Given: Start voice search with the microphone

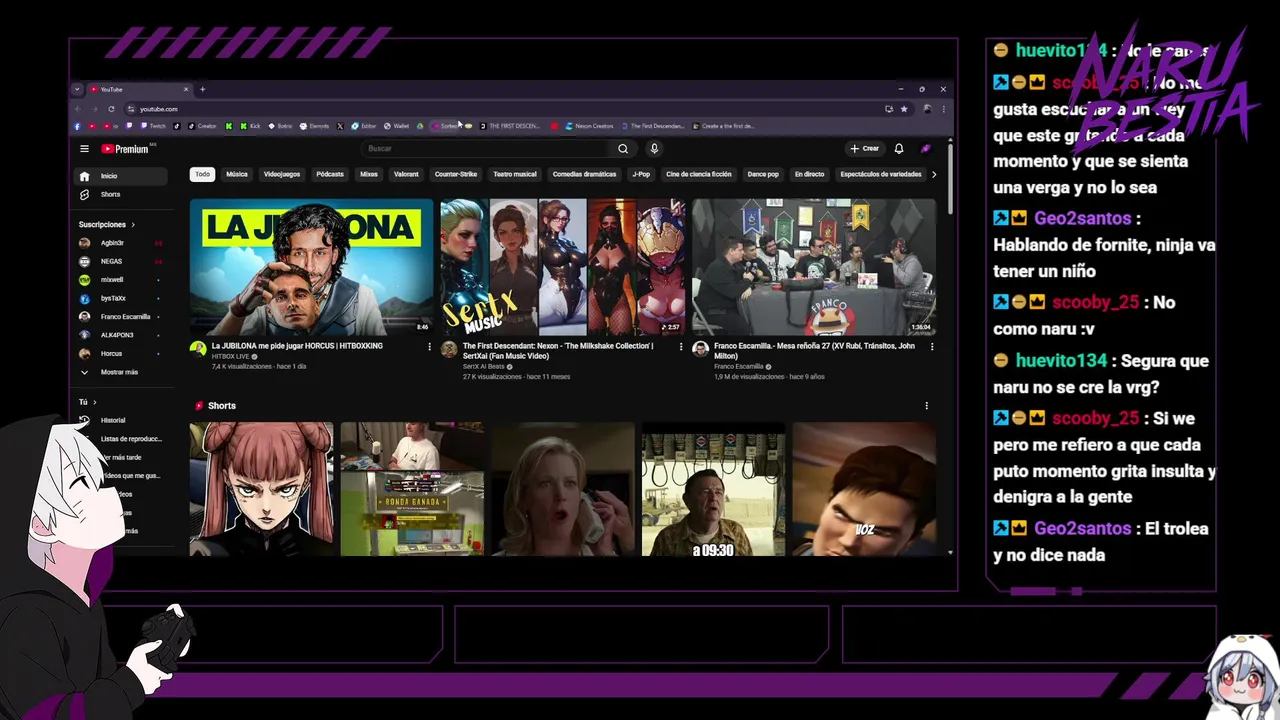Looking at the screenshot, I should coord(654,149).
